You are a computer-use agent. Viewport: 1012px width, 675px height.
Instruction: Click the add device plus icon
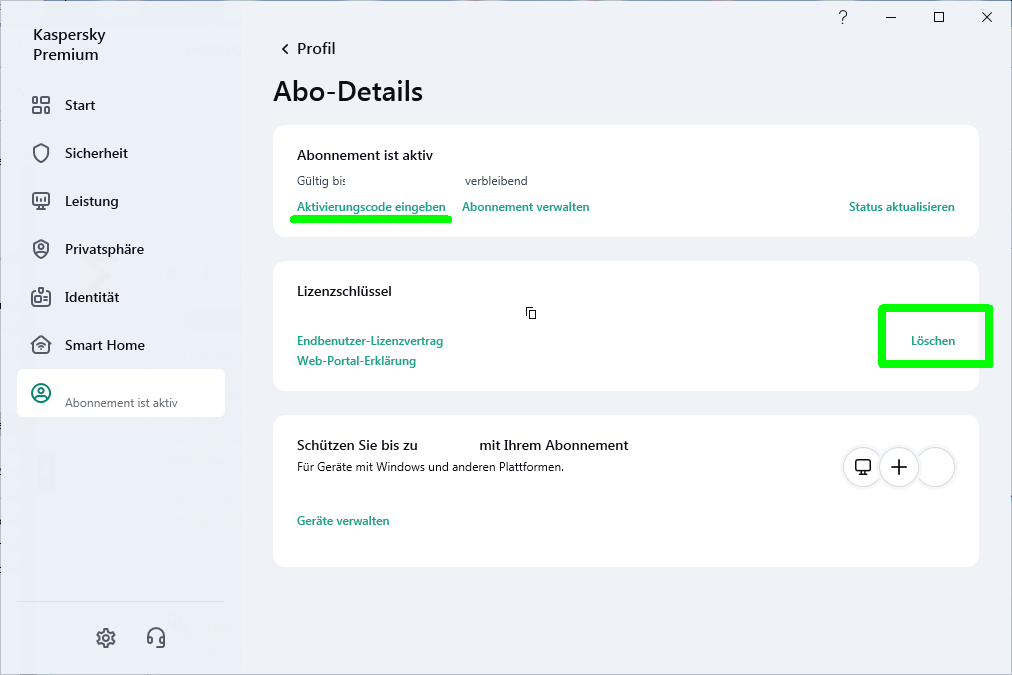pos(899,467)
